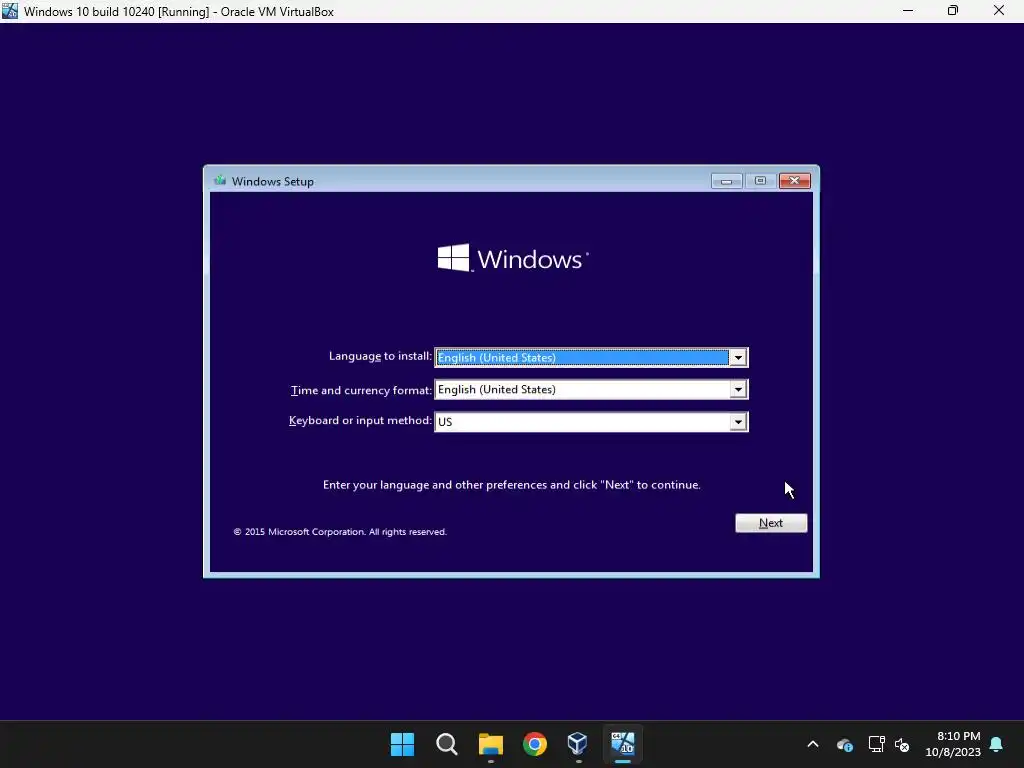Open Keyboard or input method dropdown arrow

738,422
